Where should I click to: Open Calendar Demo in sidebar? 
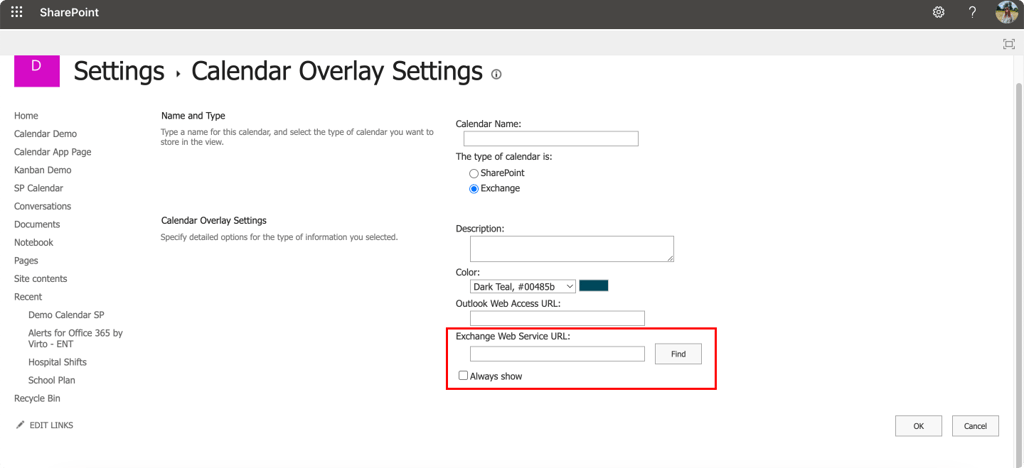pos(46,134)
